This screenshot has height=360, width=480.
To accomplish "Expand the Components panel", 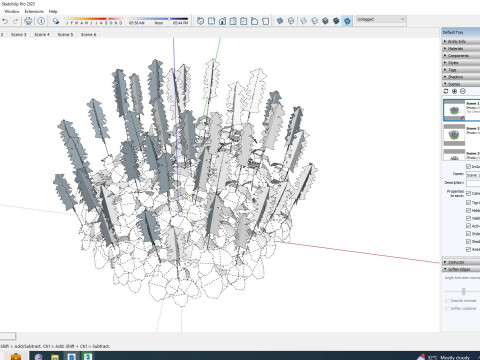I will click(x=461, y=55).
